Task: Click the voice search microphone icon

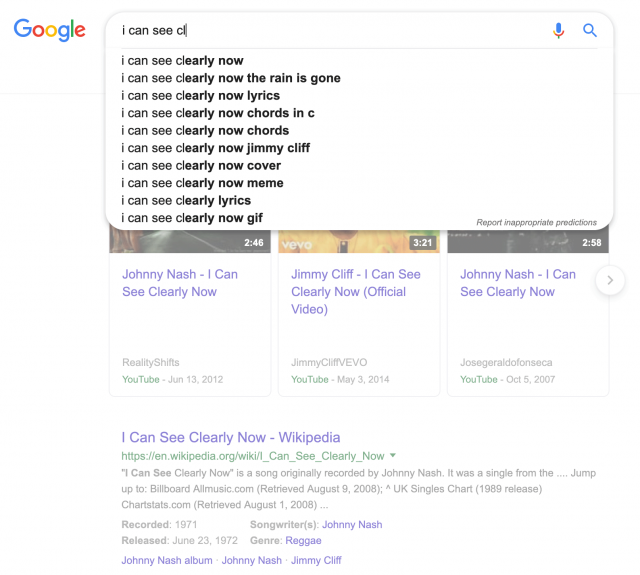Action: [x=559, y=31]
